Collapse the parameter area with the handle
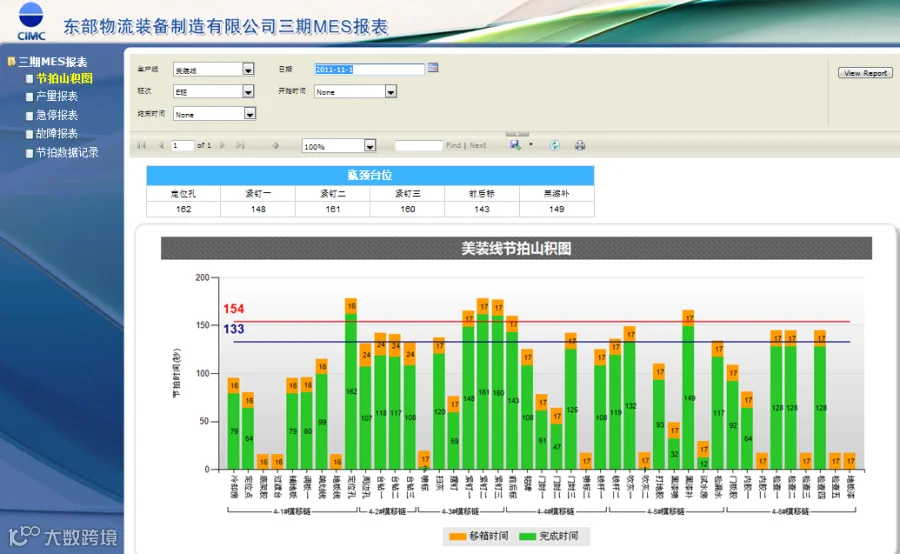This screenshot has height=554, width=900. (x=517, y=134)
